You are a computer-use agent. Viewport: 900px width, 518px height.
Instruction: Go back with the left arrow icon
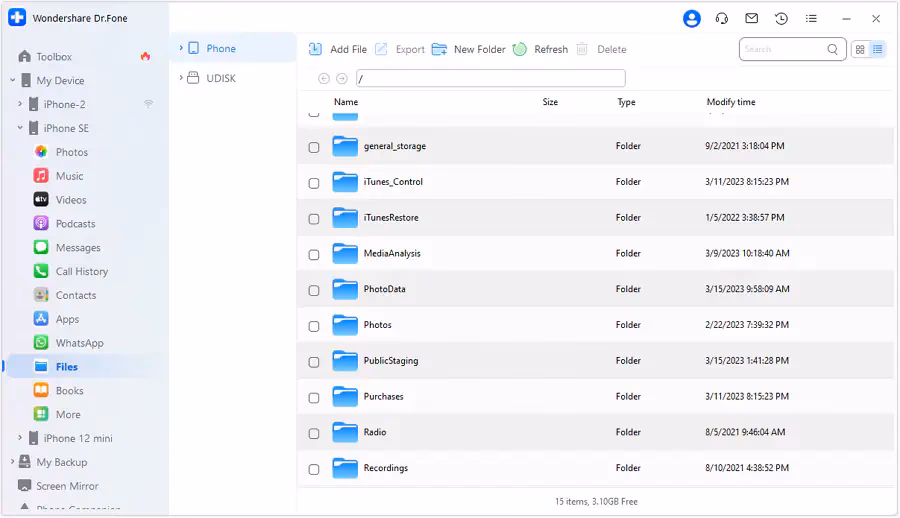324,78
